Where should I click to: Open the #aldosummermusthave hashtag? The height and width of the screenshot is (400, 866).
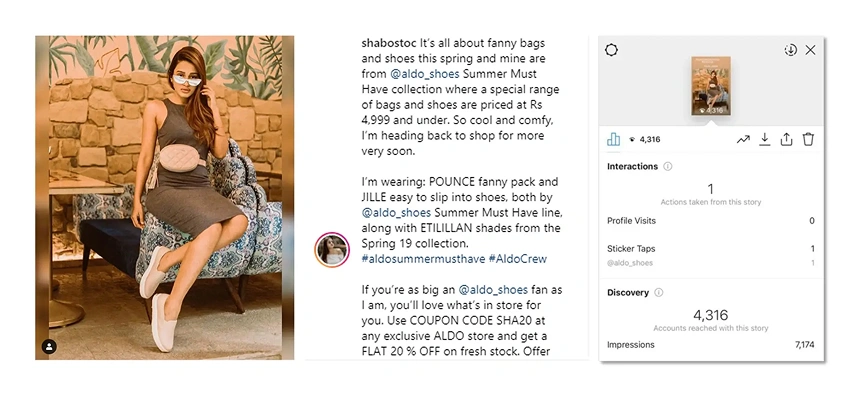pos(421,259)
